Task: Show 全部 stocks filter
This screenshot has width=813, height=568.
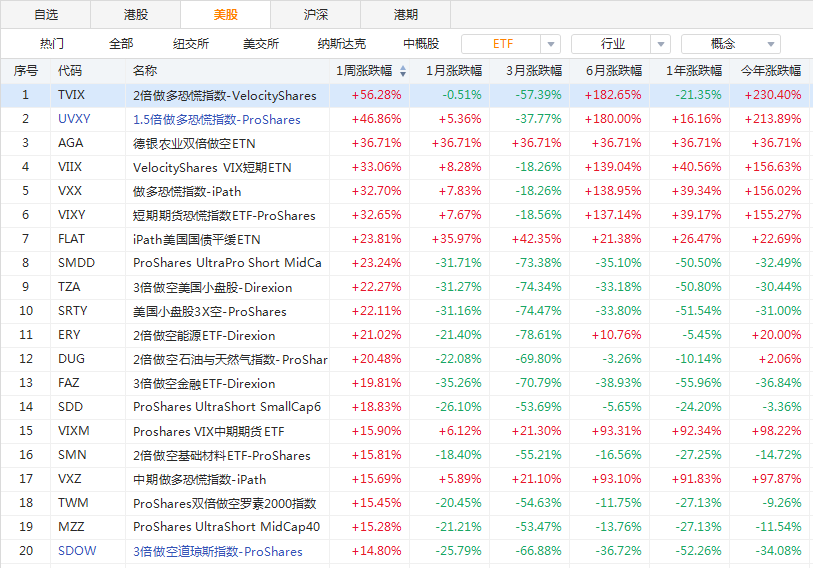Action: (x=121, y=44)
